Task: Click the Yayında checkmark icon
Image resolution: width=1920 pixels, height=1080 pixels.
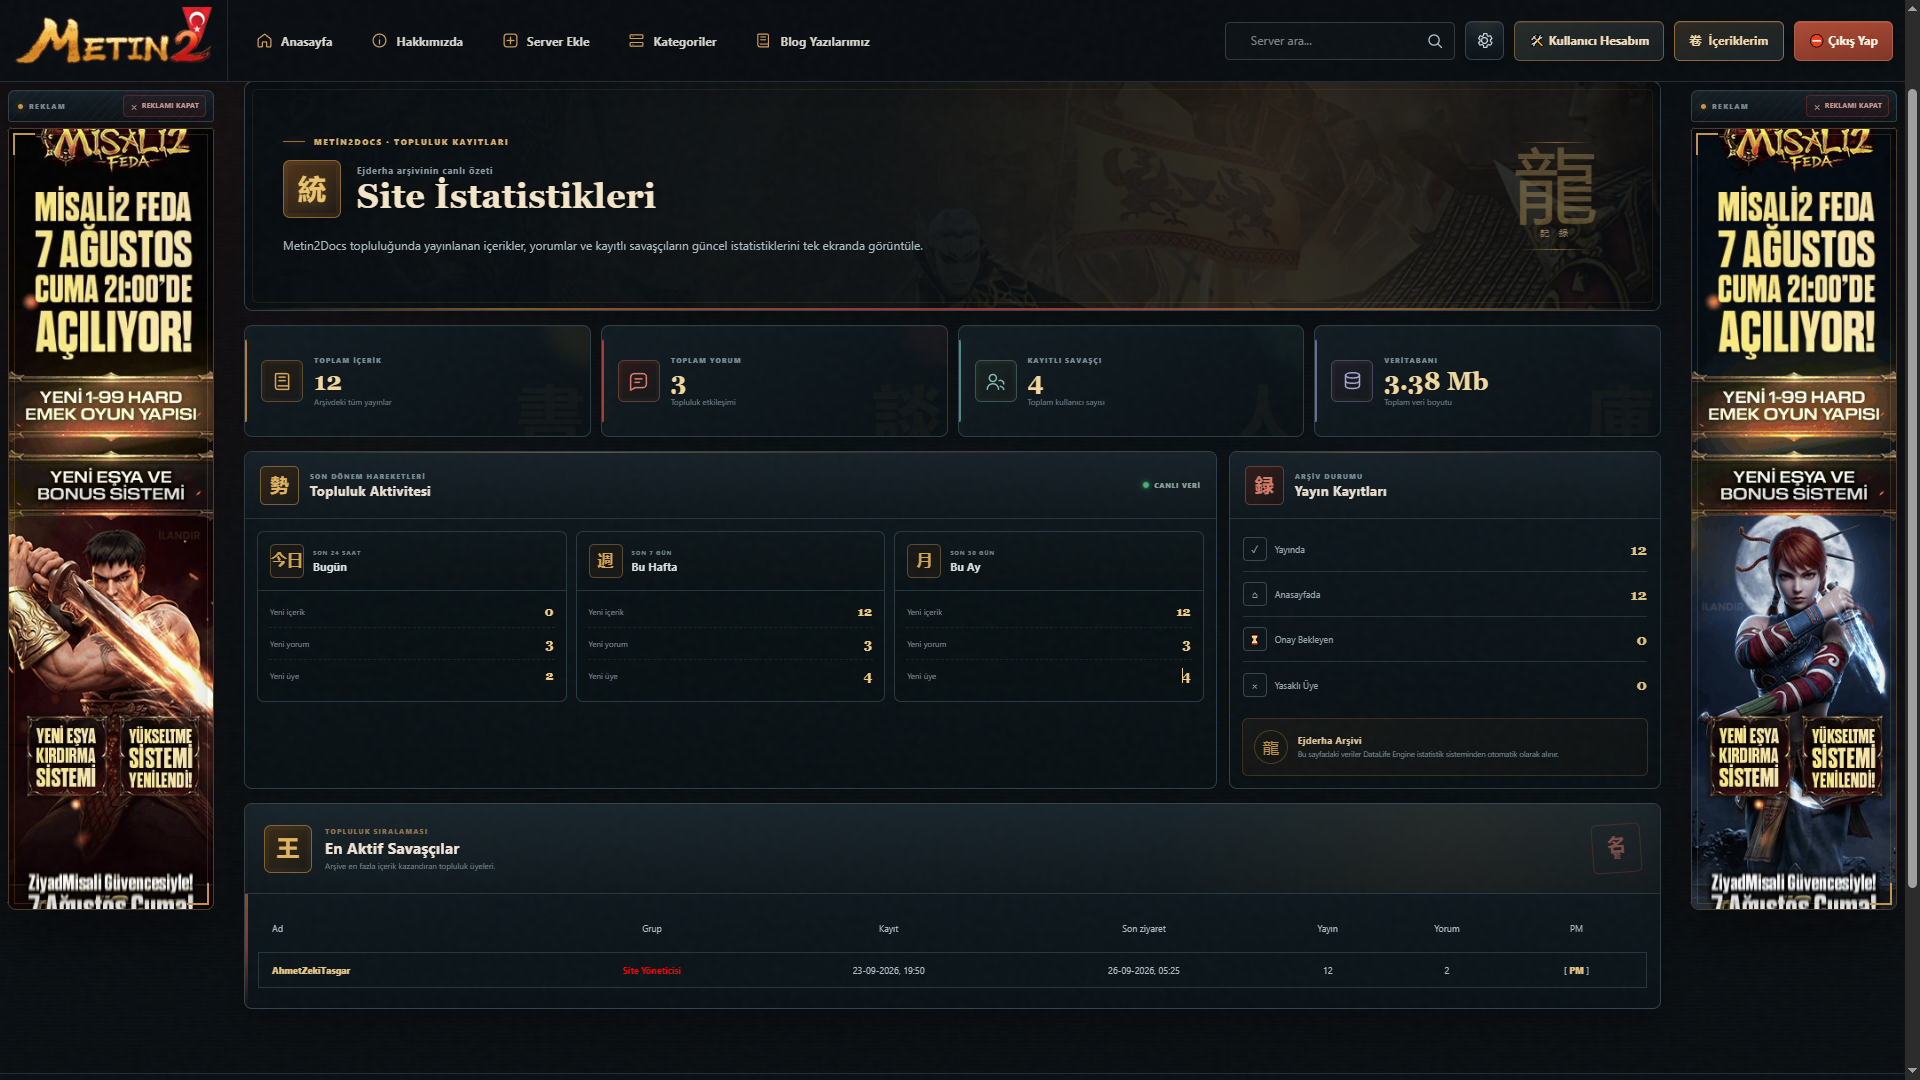Action: coord(1255,549)
